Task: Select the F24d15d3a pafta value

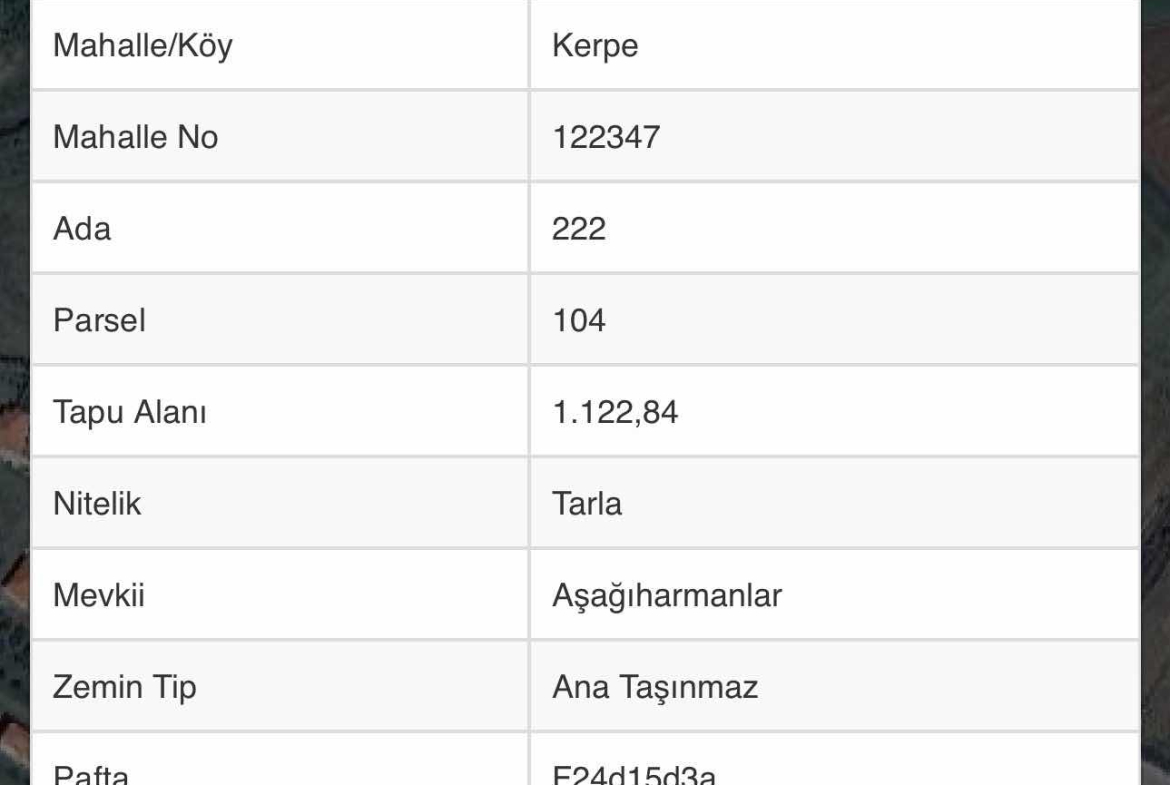Action: click(x=634, y=774)
